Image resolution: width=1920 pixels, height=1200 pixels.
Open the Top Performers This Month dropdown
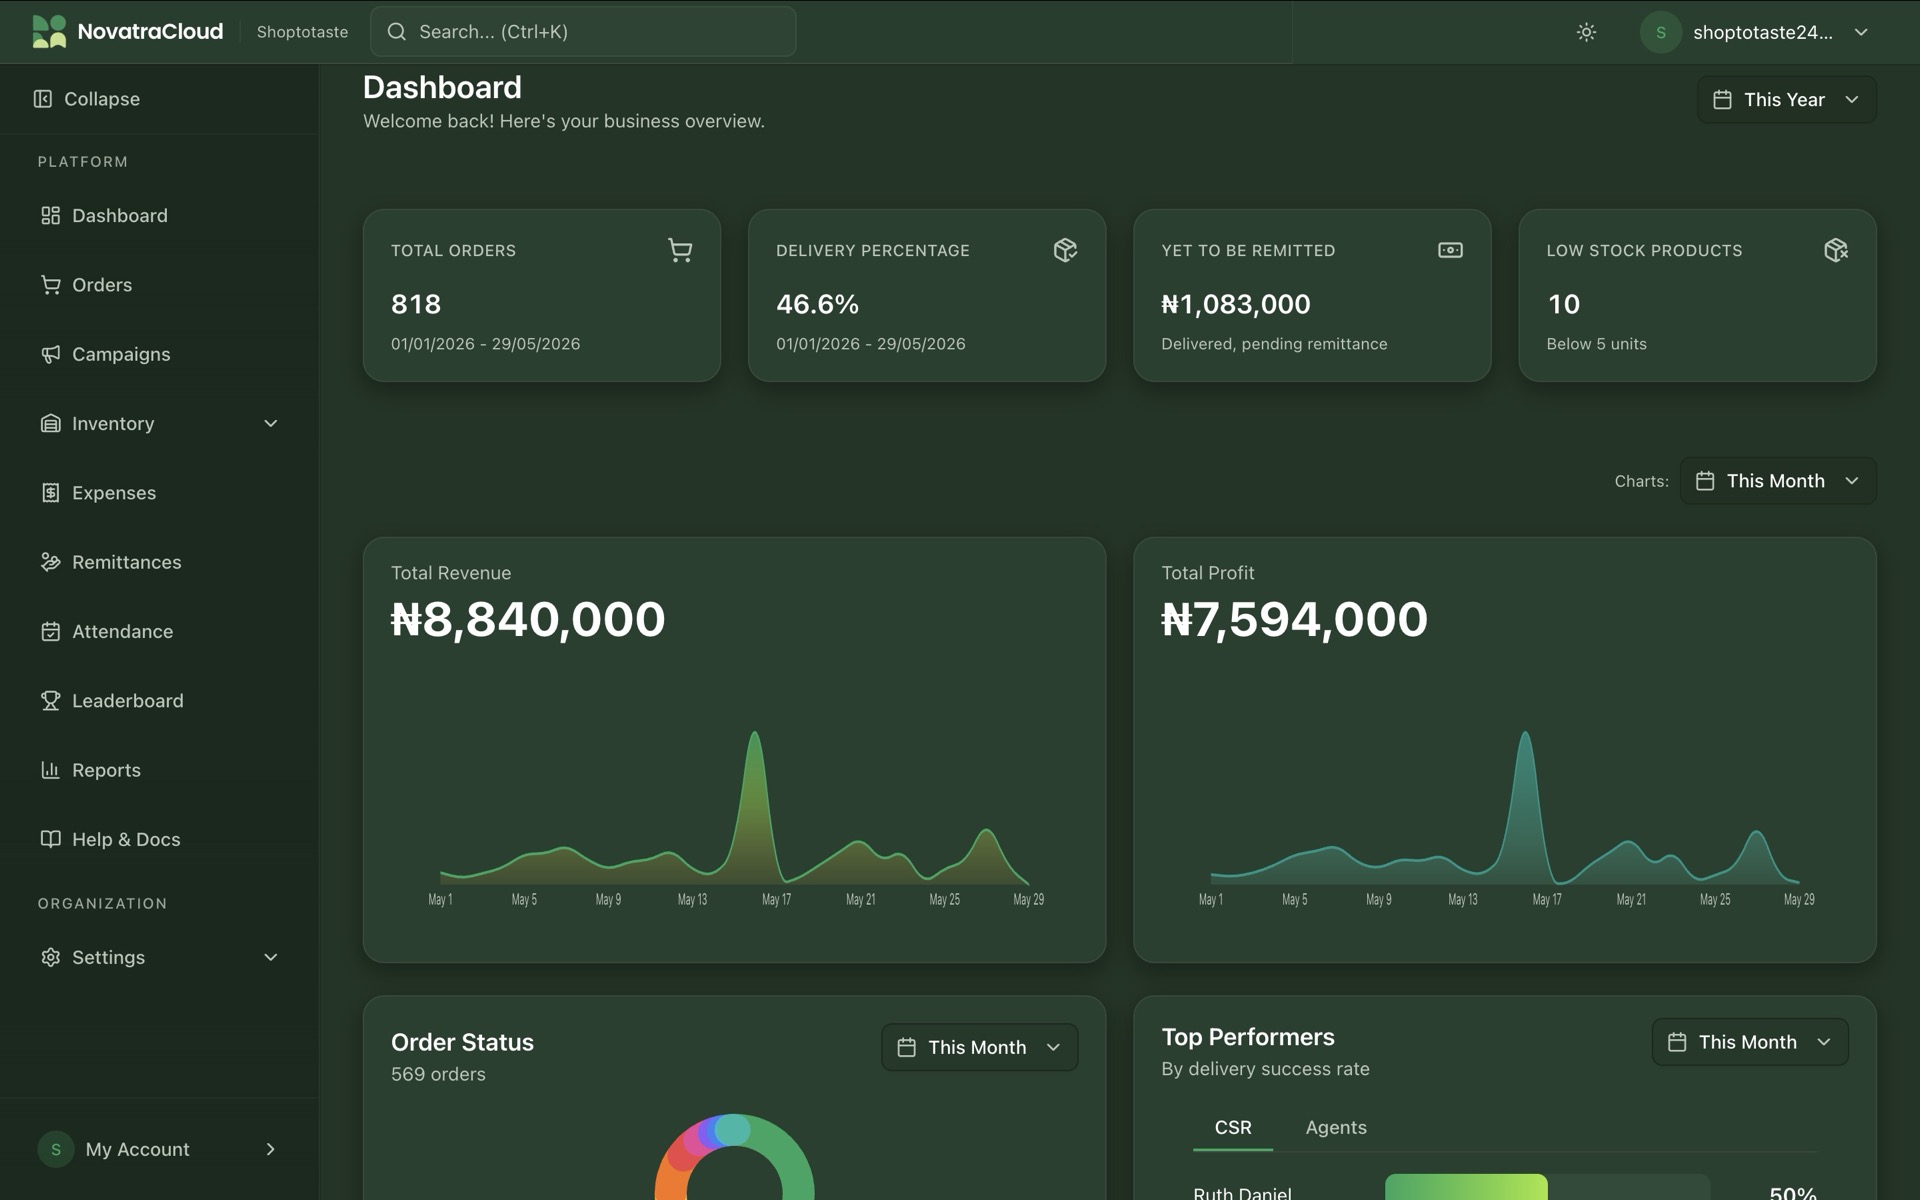pos(1750,1042)
